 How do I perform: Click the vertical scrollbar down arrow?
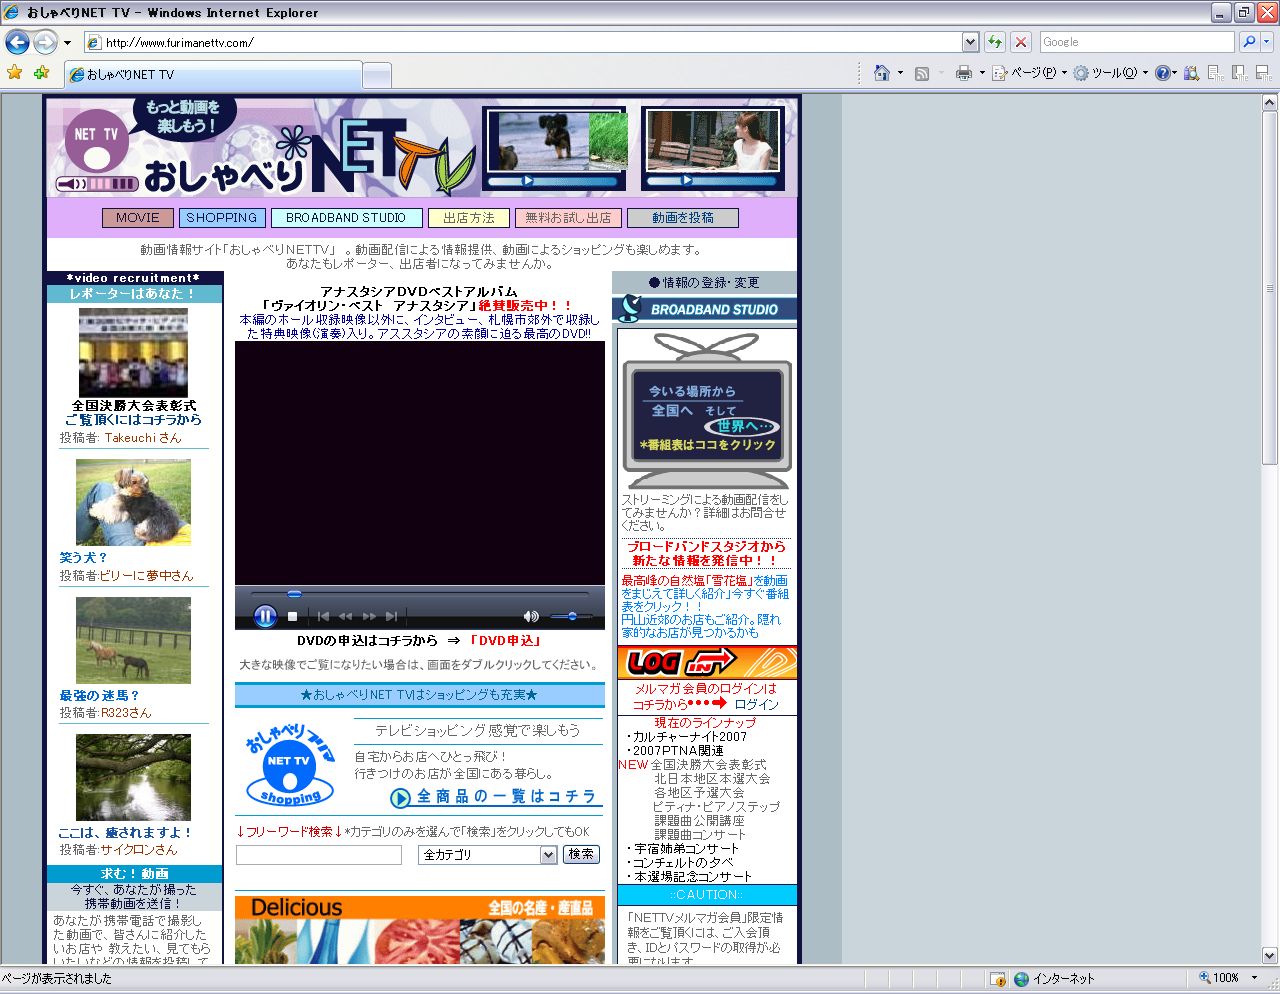tap(1270, 955)
